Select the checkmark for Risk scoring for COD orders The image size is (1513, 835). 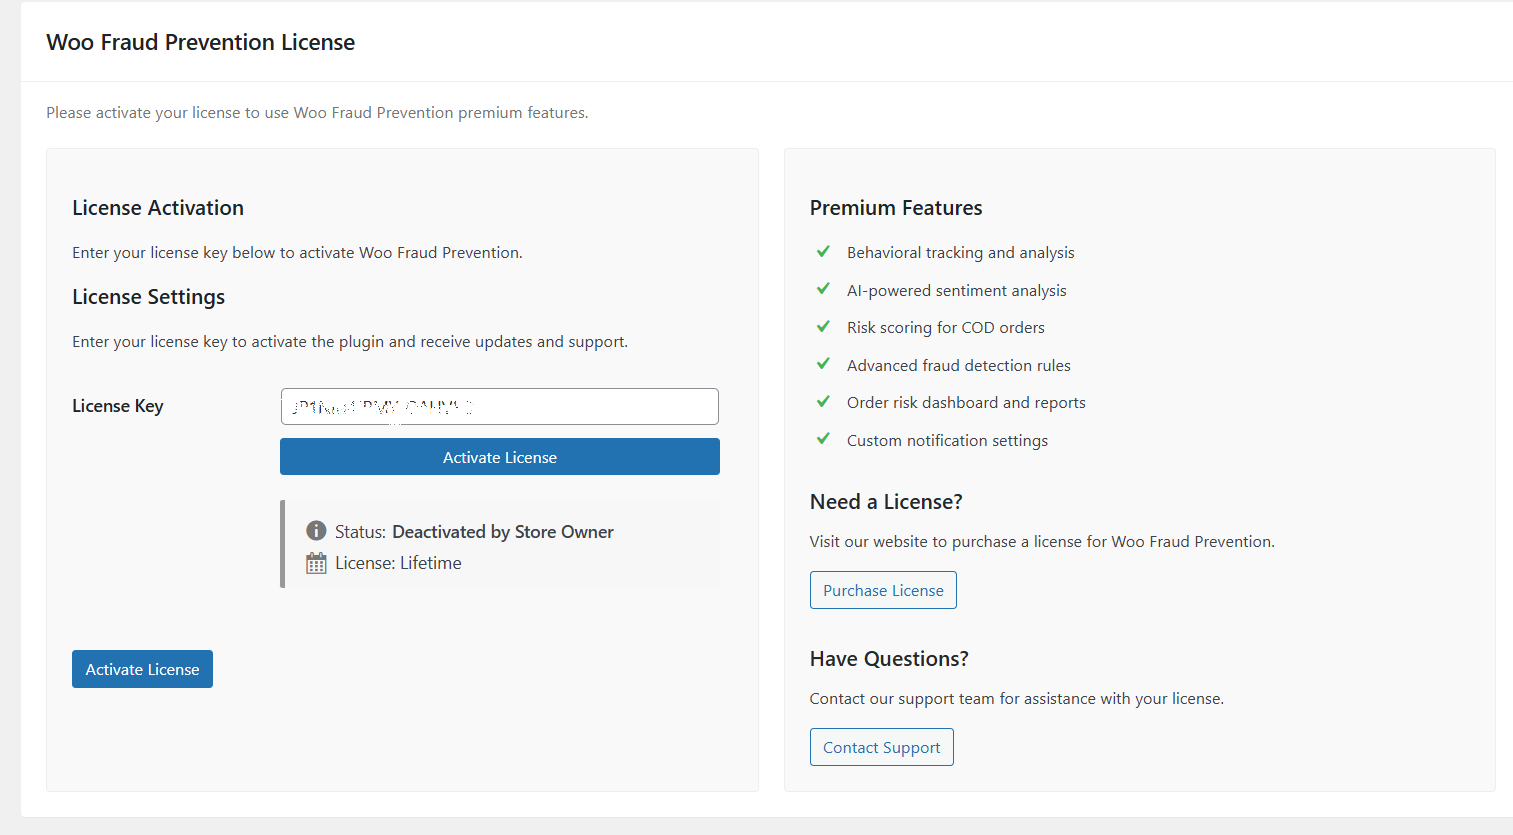(x=822, y=326)
